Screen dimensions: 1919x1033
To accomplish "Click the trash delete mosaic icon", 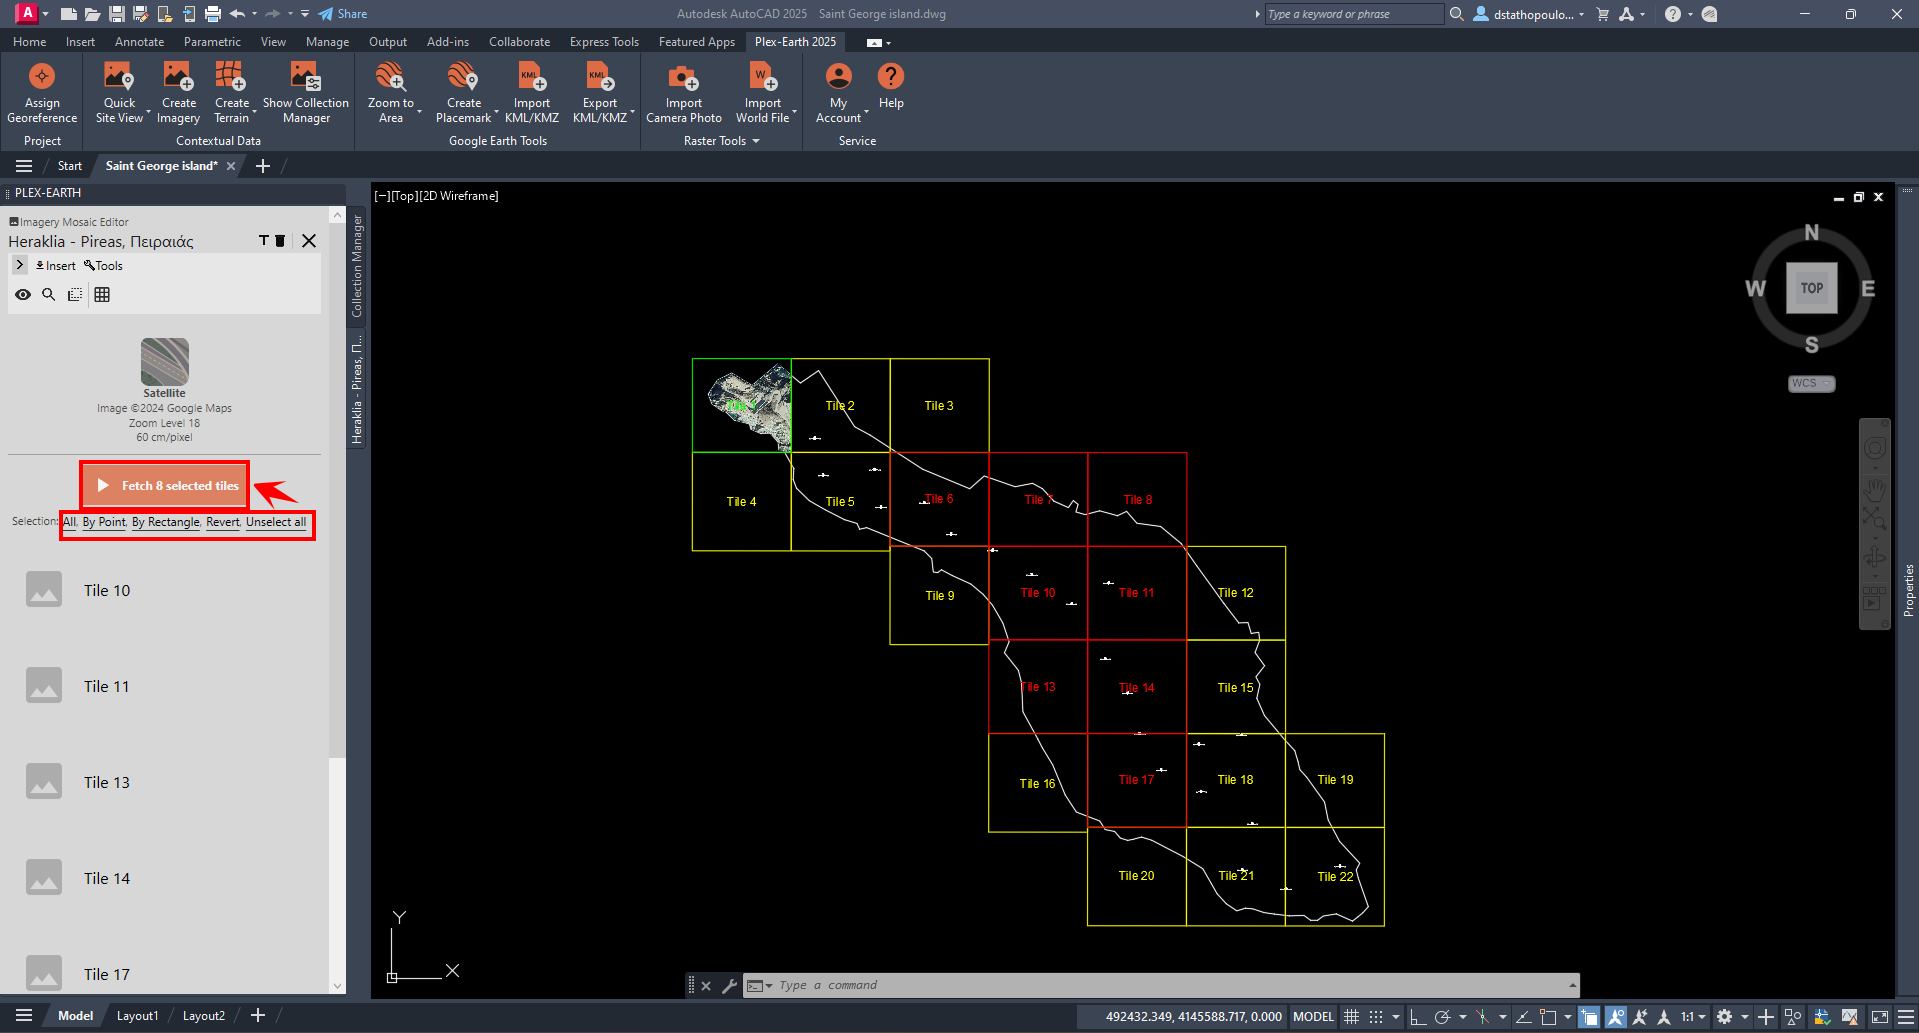I will [280, 241].
